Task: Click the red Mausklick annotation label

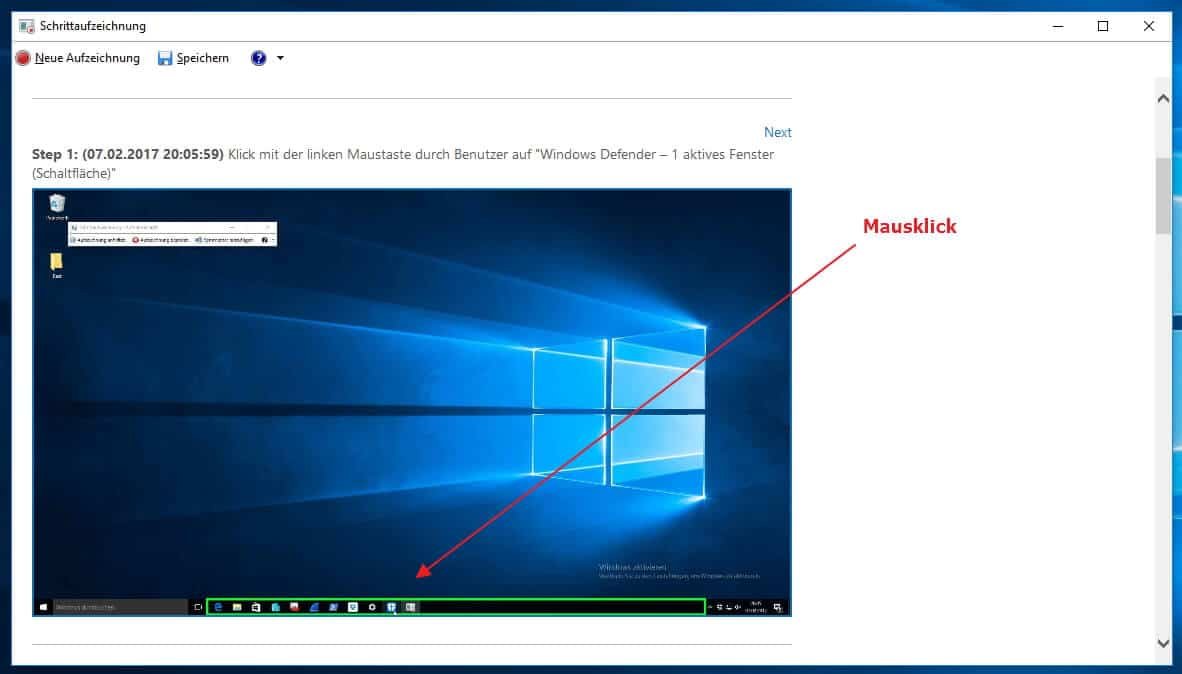Action: tap(909, 227)
